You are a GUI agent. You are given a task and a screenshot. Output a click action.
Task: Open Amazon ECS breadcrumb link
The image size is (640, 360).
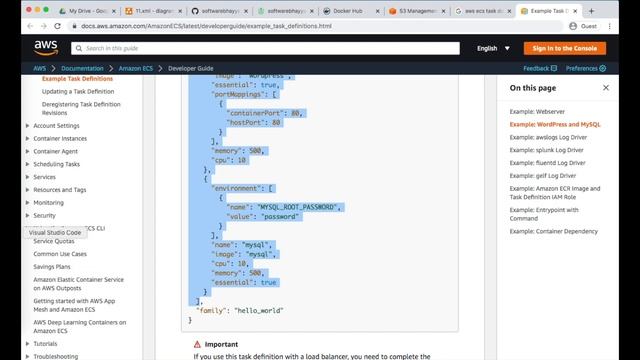click(136, 68)
